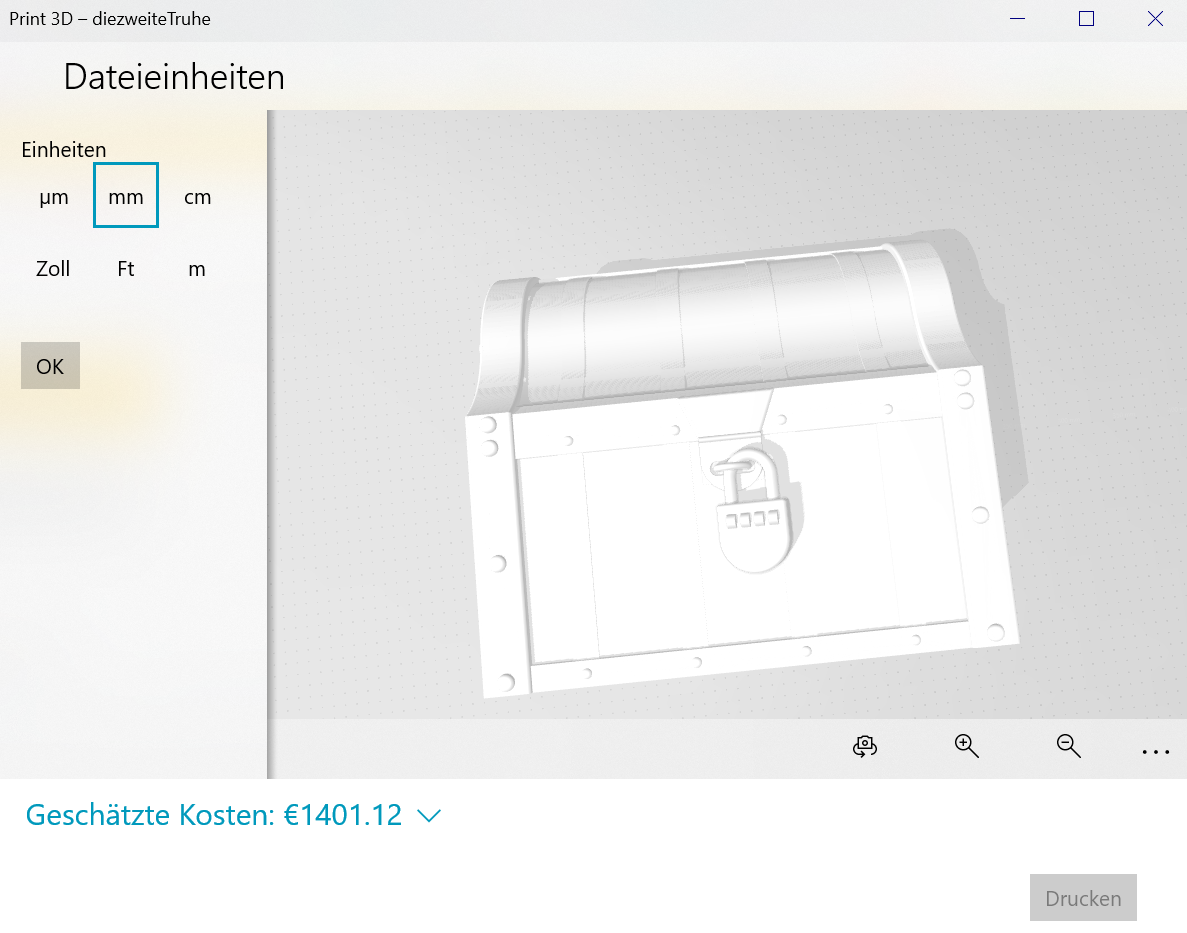Expand the cost details chevron
Image resolution: width=1187 pixels, height=933 pixels.
pyautogui.click(x=429, y=816)
